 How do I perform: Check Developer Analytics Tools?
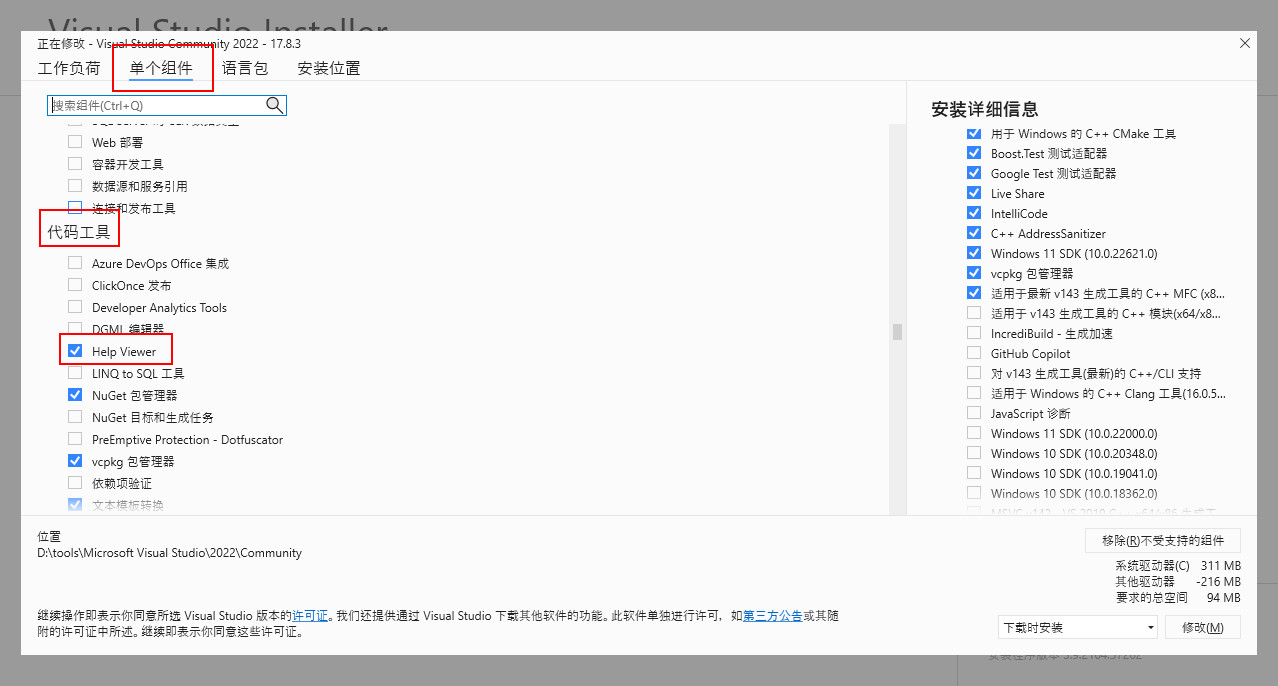pyautogui.click(x=75, y=307)
